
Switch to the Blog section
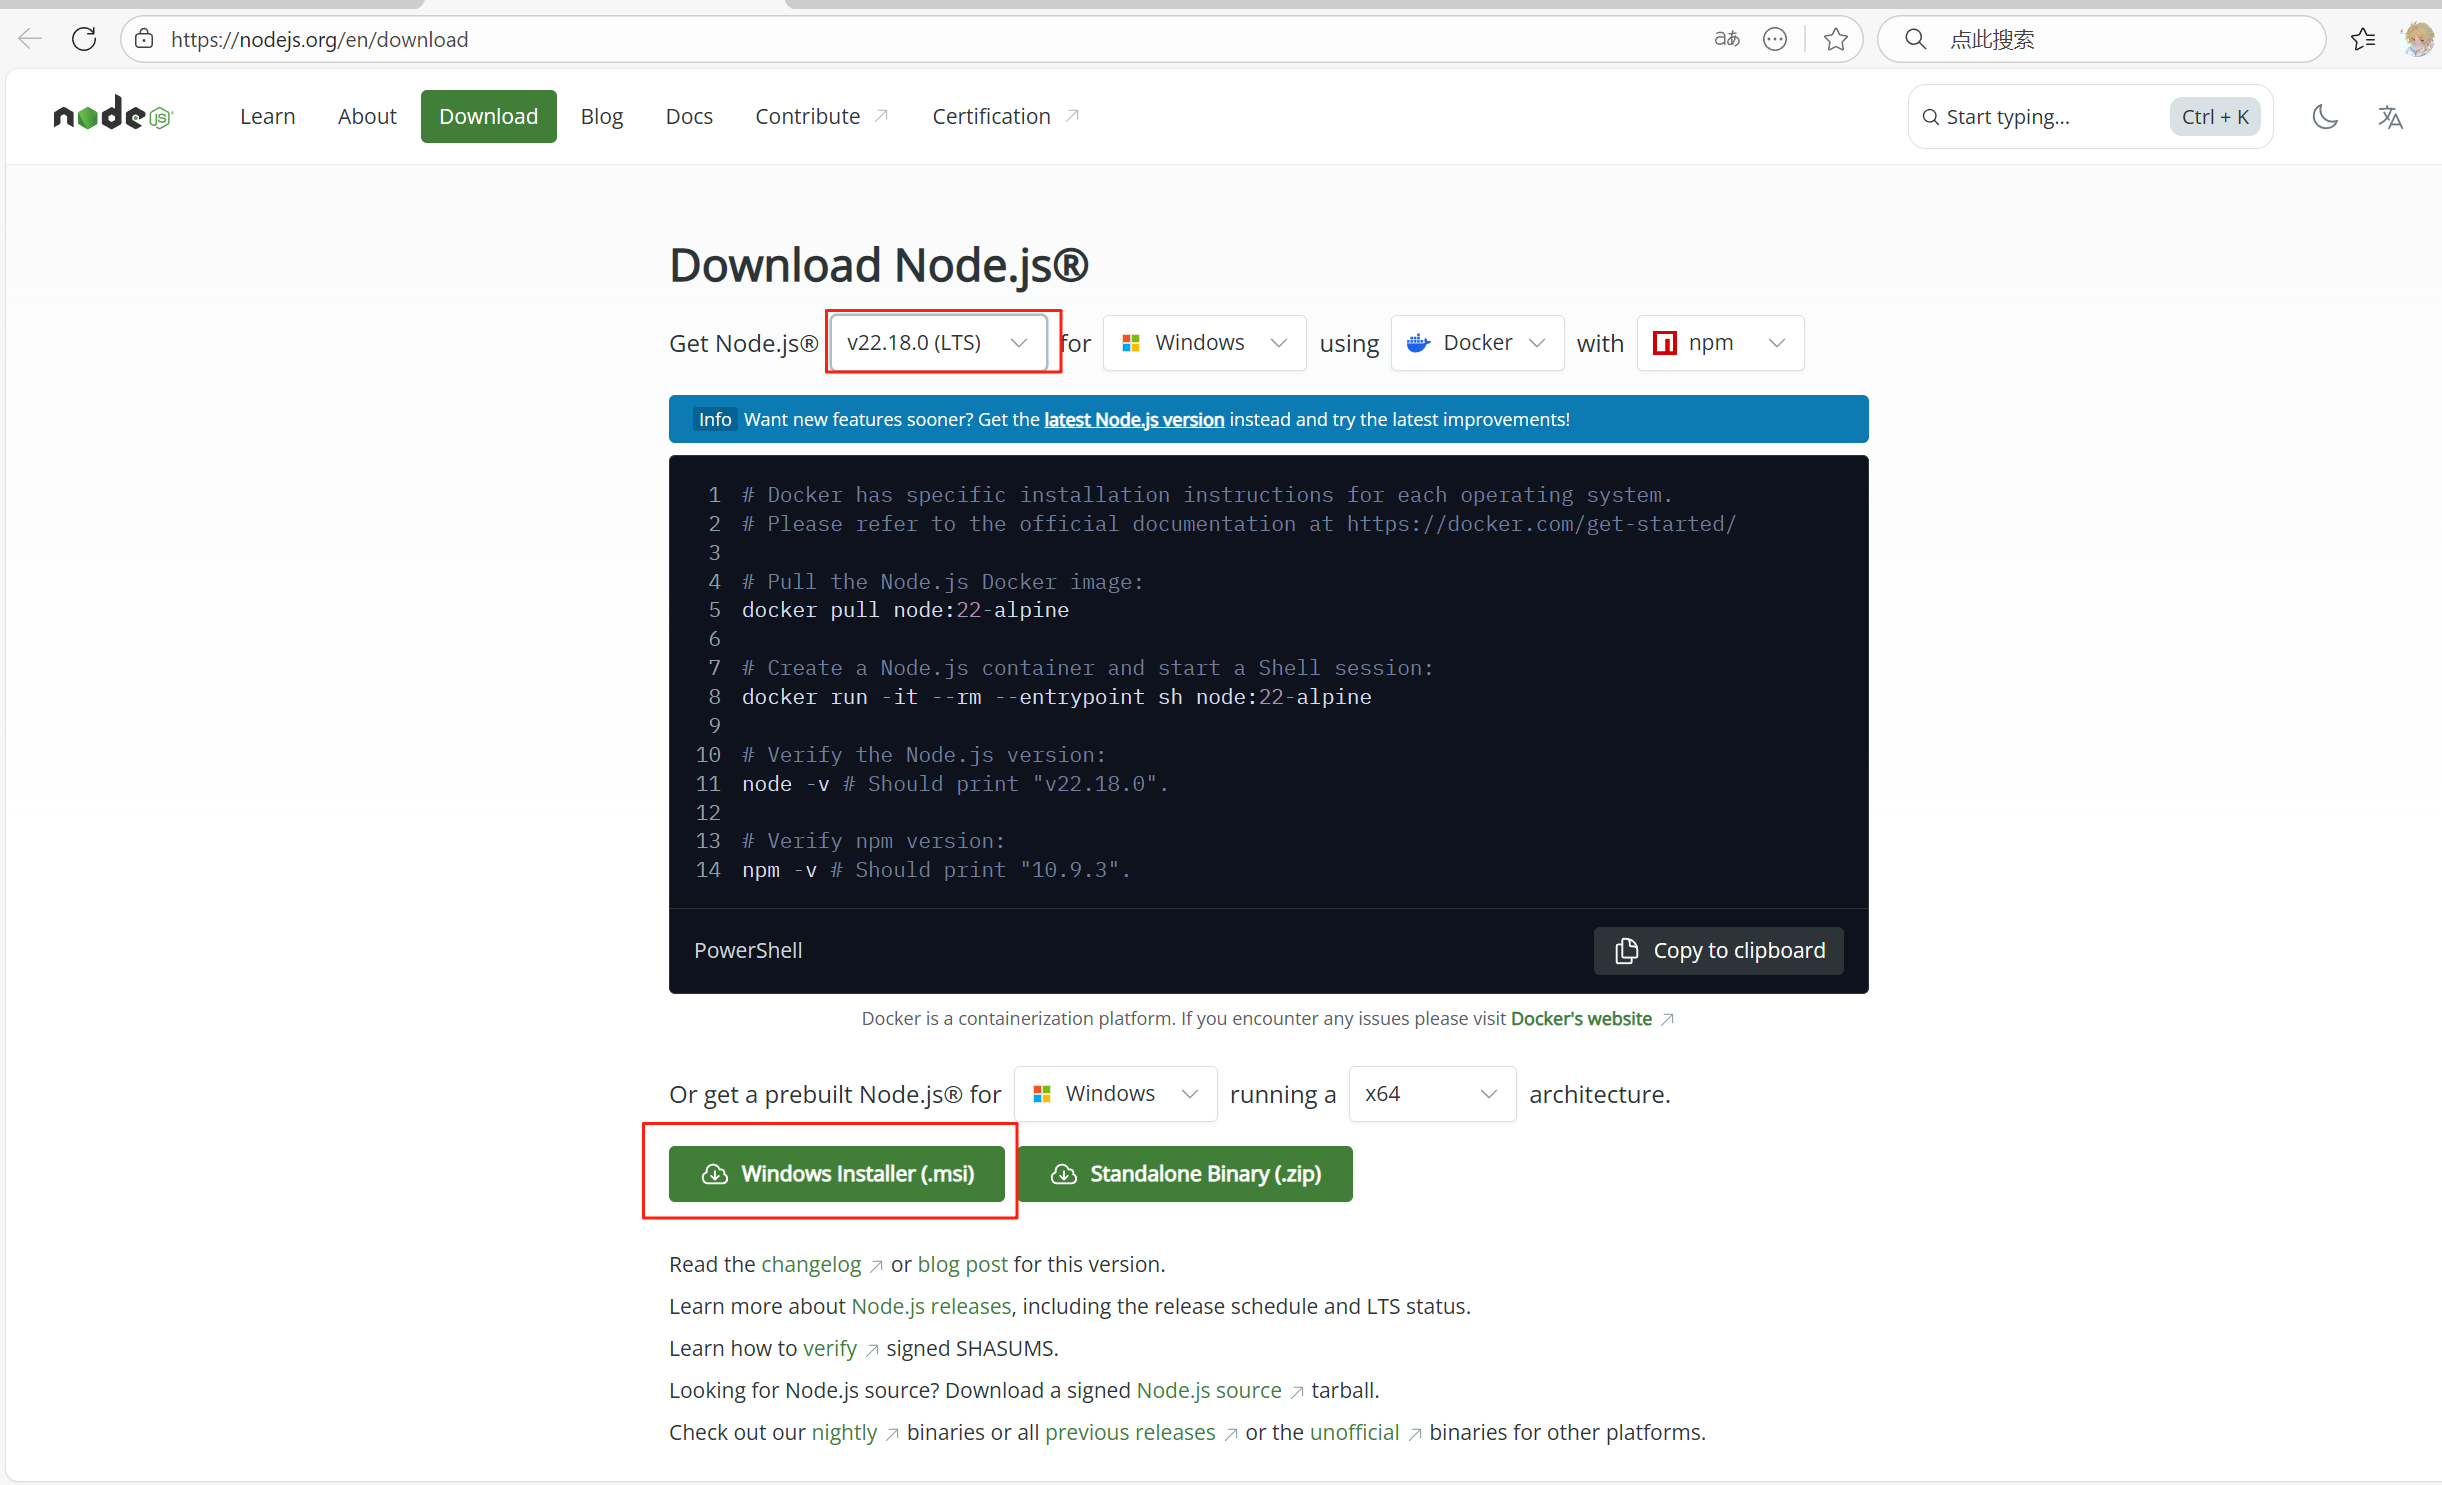tap(601, 116)
